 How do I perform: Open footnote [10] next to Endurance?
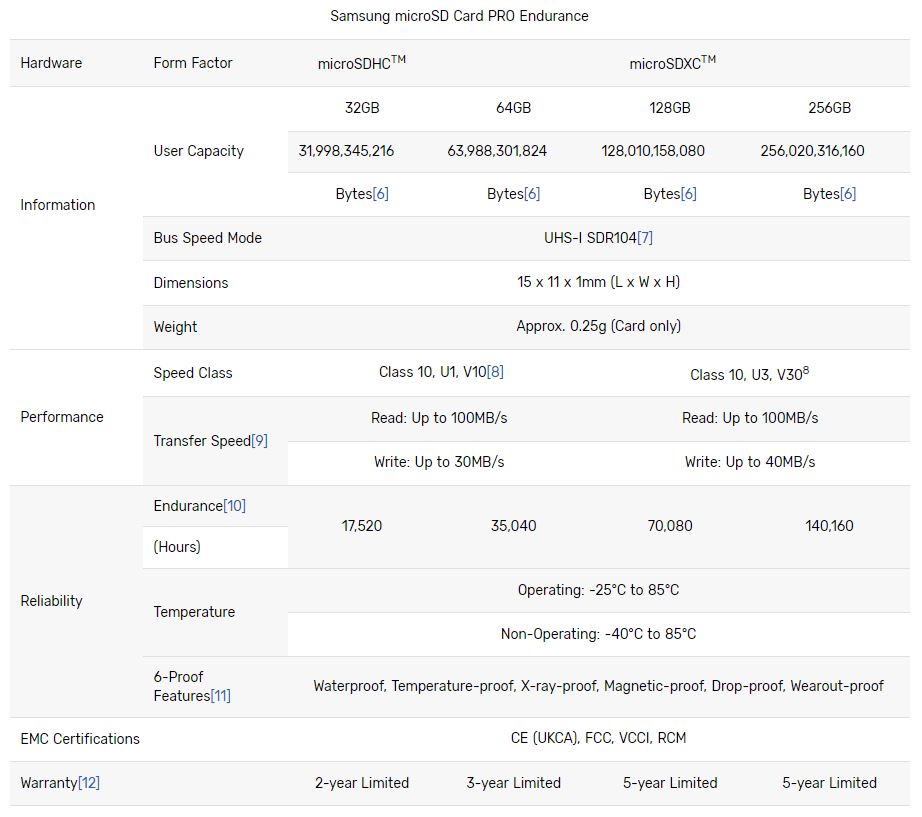(x=235, y=506)
